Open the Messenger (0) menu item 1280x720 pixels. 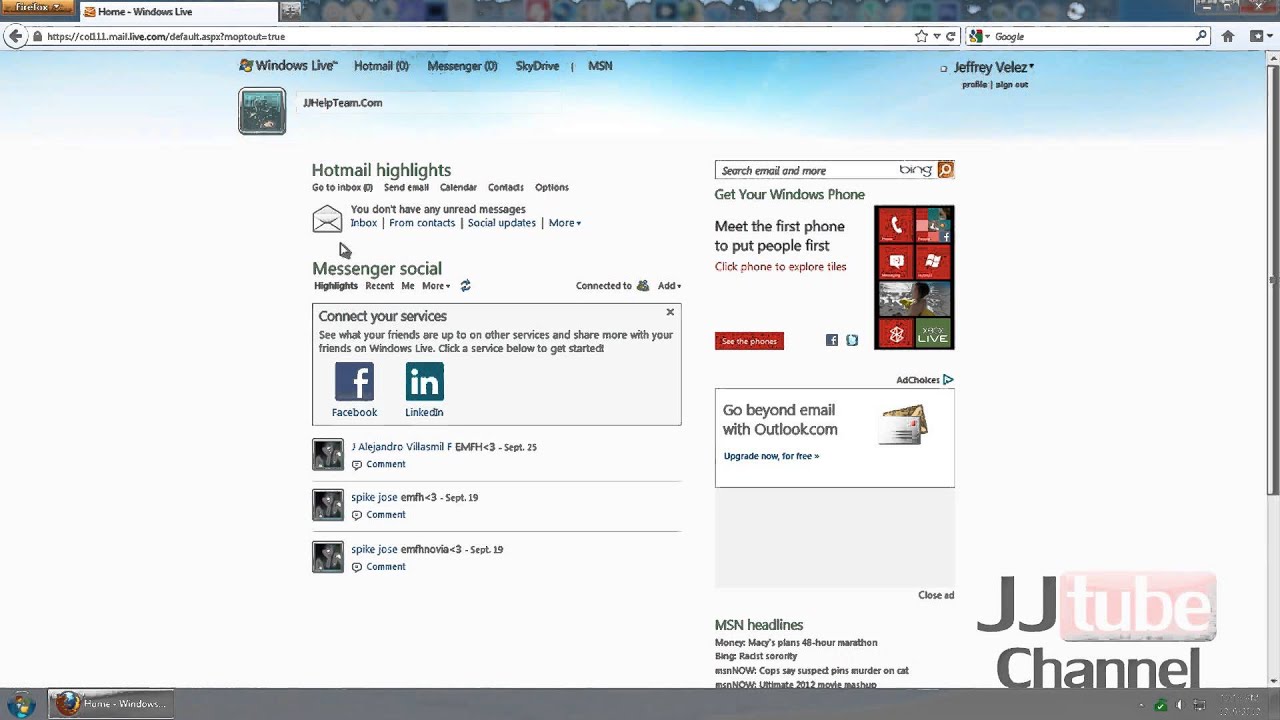coord(462,66)
